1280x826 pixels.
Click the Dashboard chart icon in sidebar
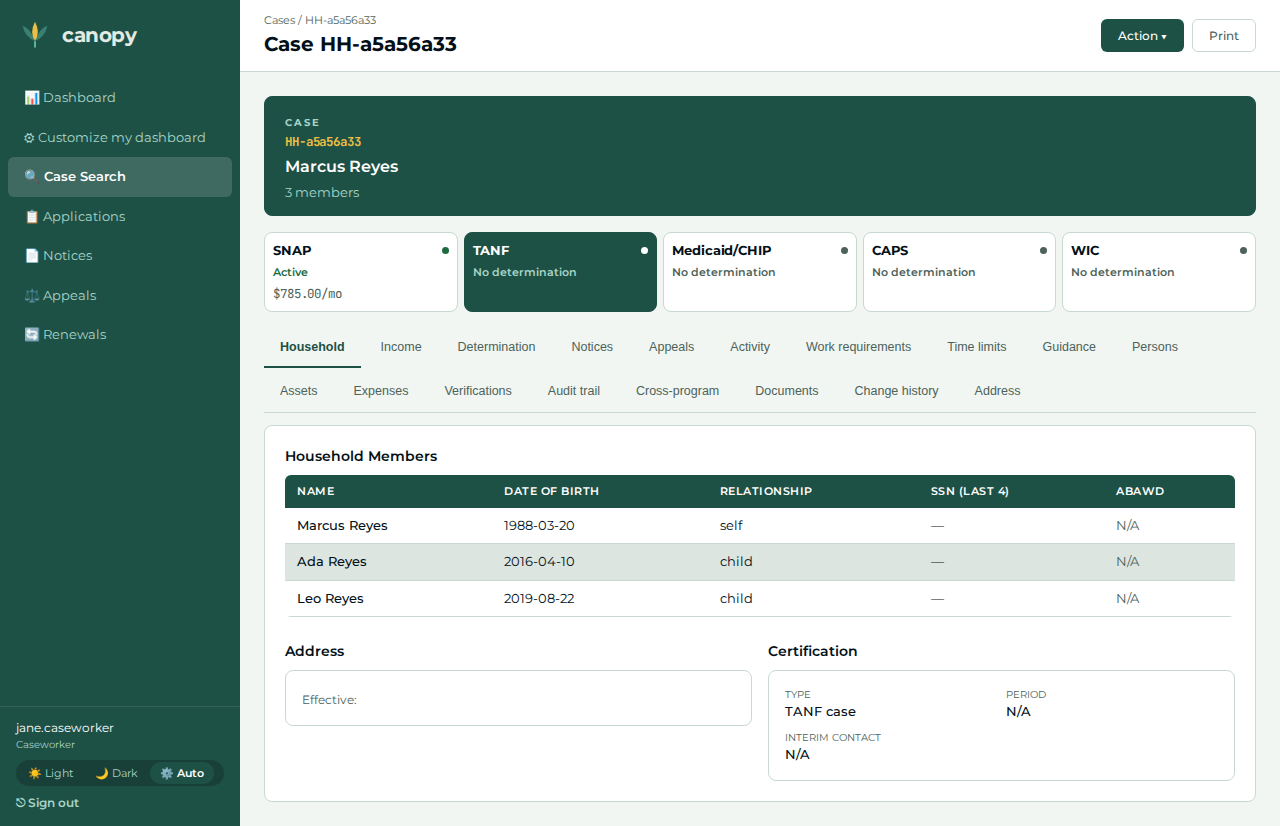coord(31,98)
